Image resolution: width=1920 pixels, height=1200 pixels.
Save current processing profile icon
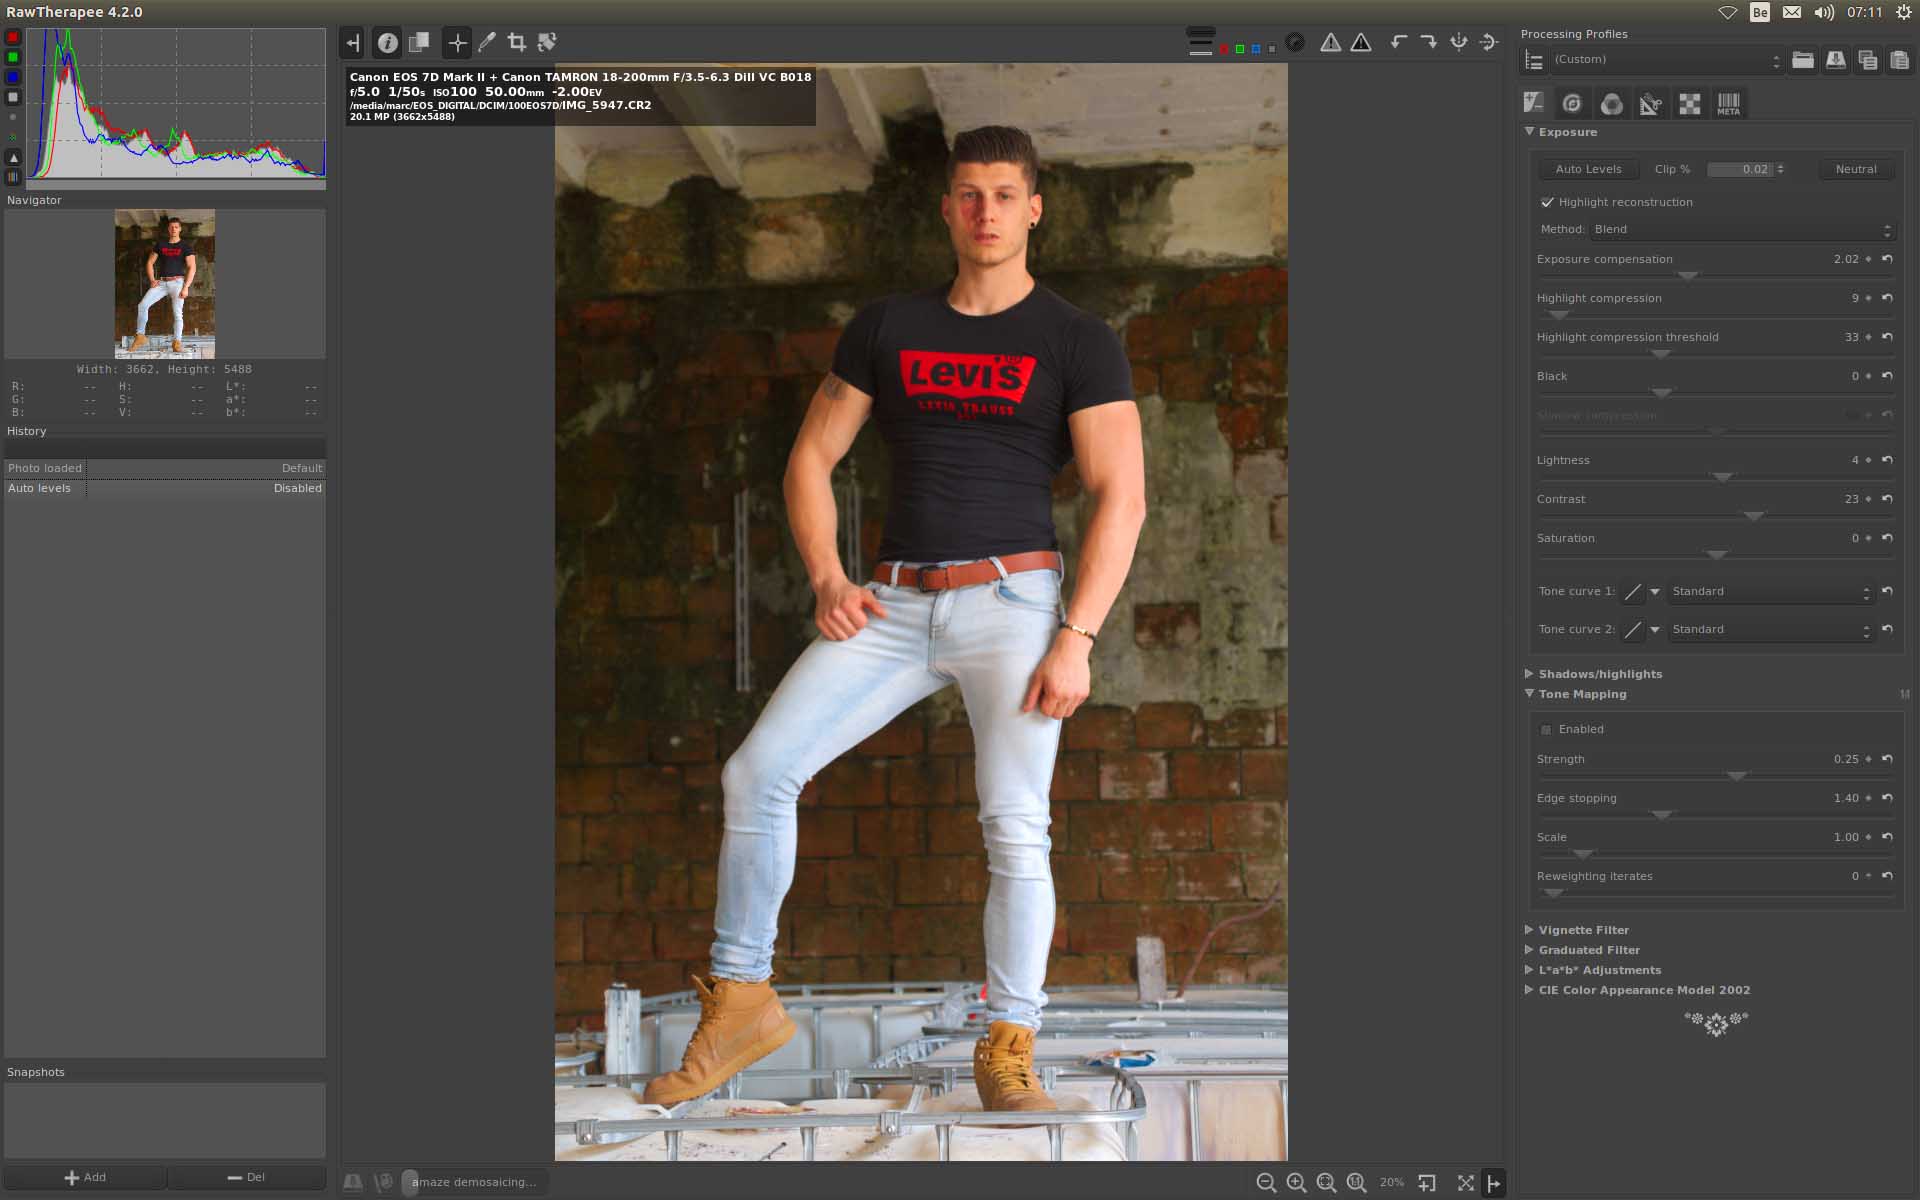1835,60
